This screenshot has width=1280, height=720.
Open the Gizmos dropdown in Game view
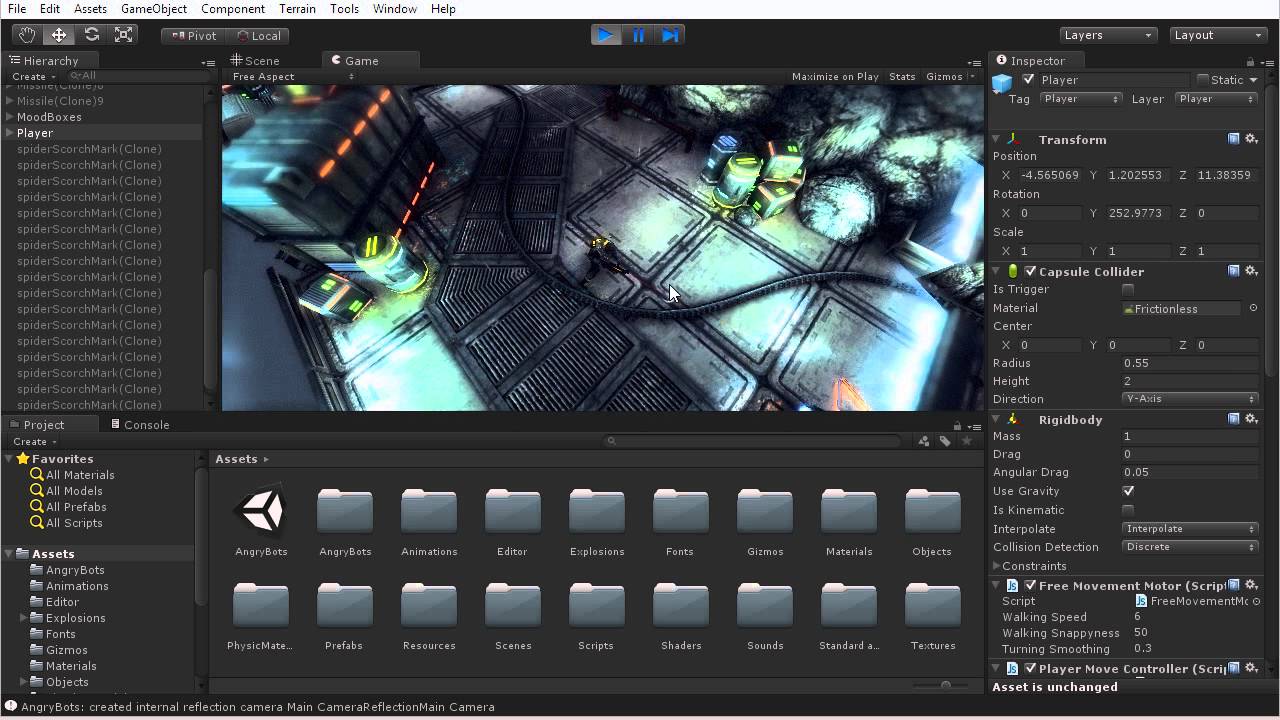tap(949, 77)
